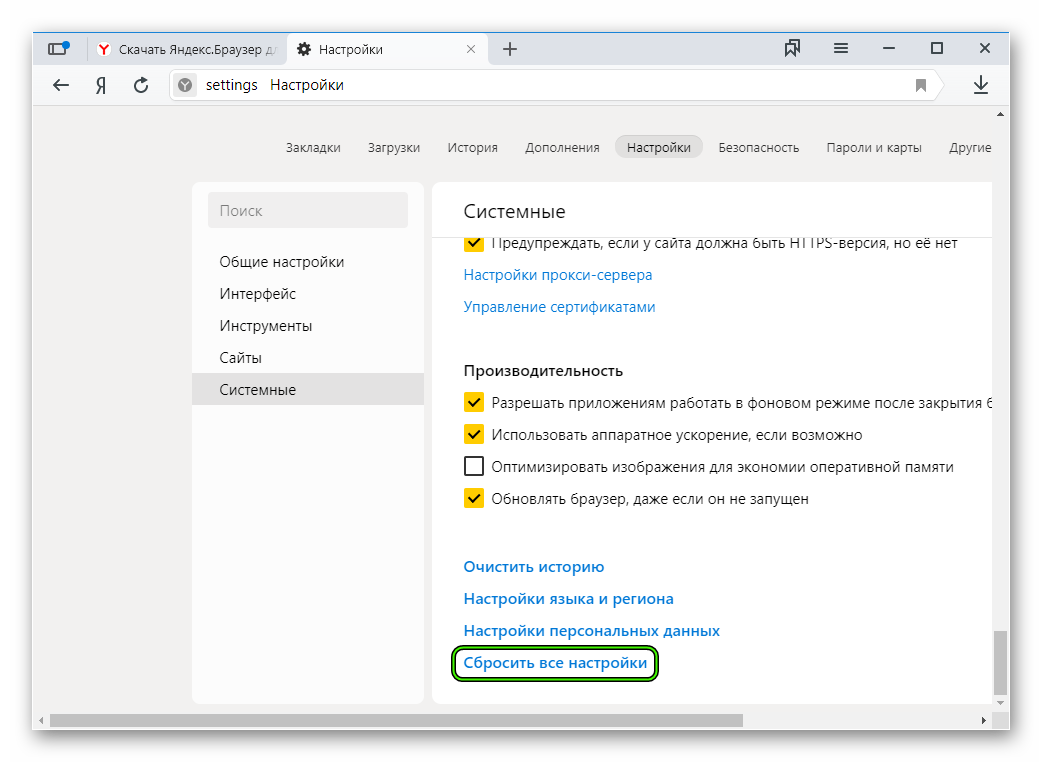Maximize the browser window
The width and height of the screenshot is (1042, 762).
coord(937,48)
